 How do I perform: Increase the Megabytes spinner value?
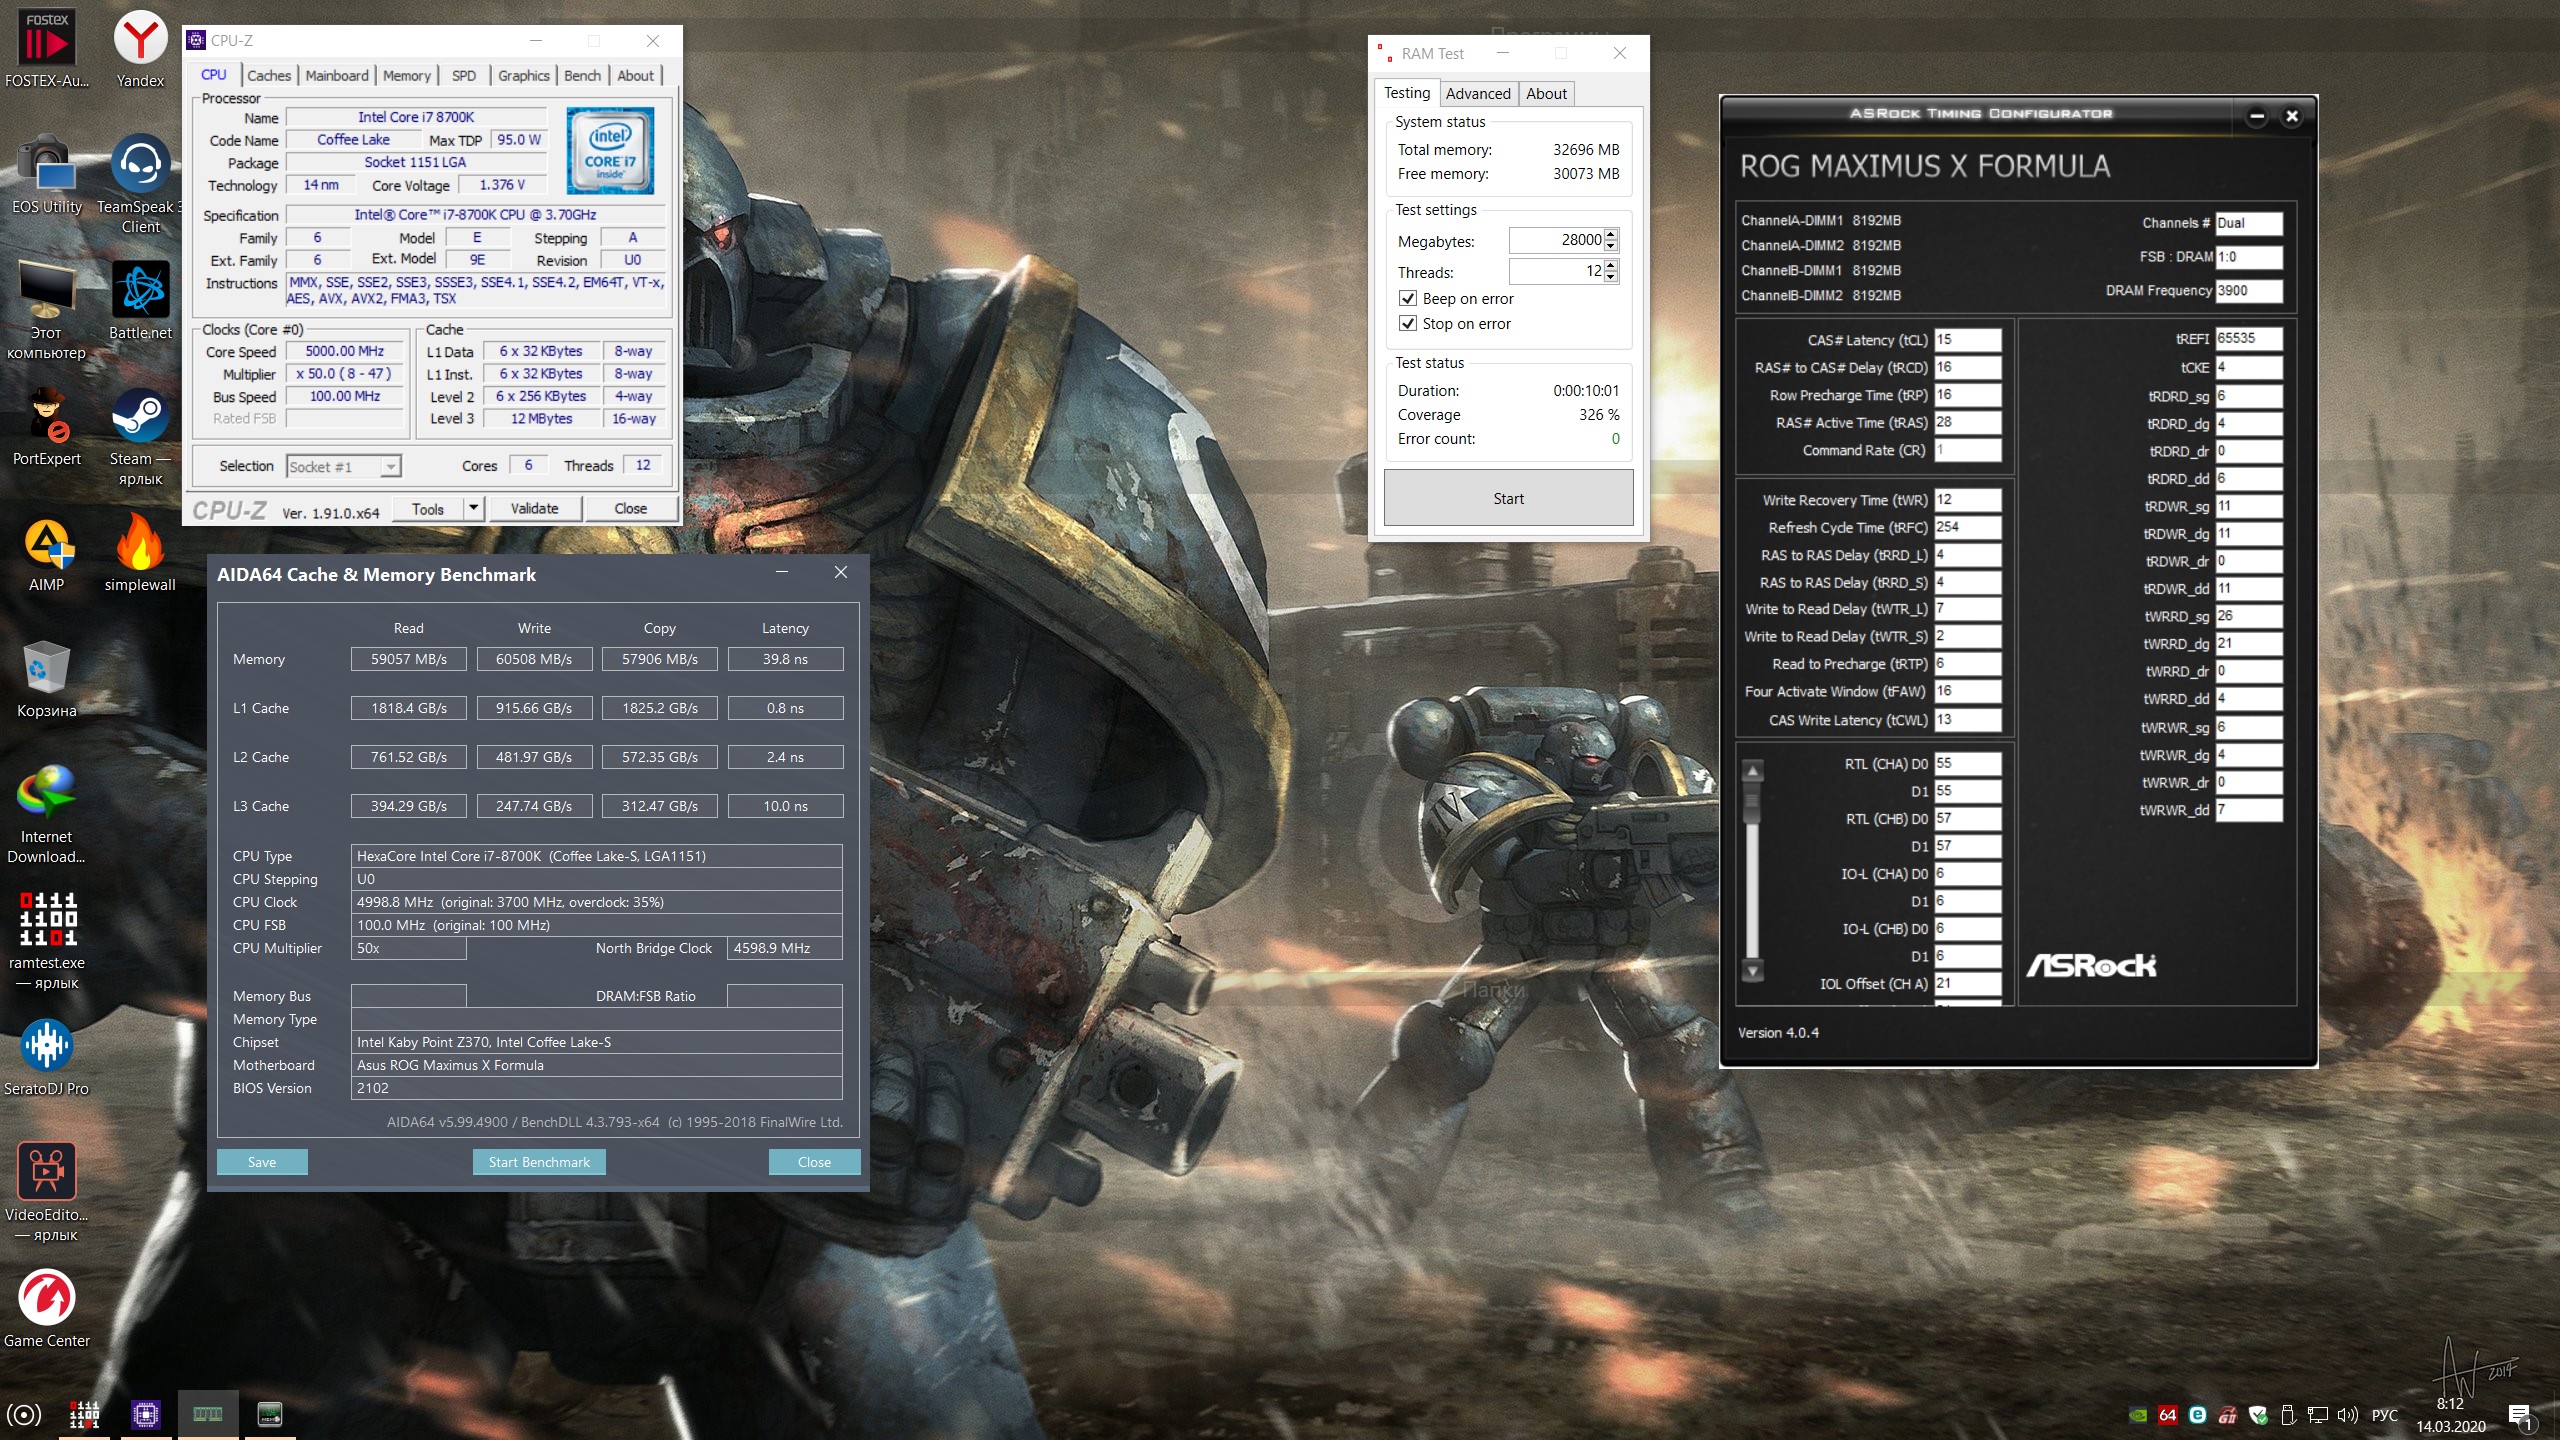pos(1611,235)
